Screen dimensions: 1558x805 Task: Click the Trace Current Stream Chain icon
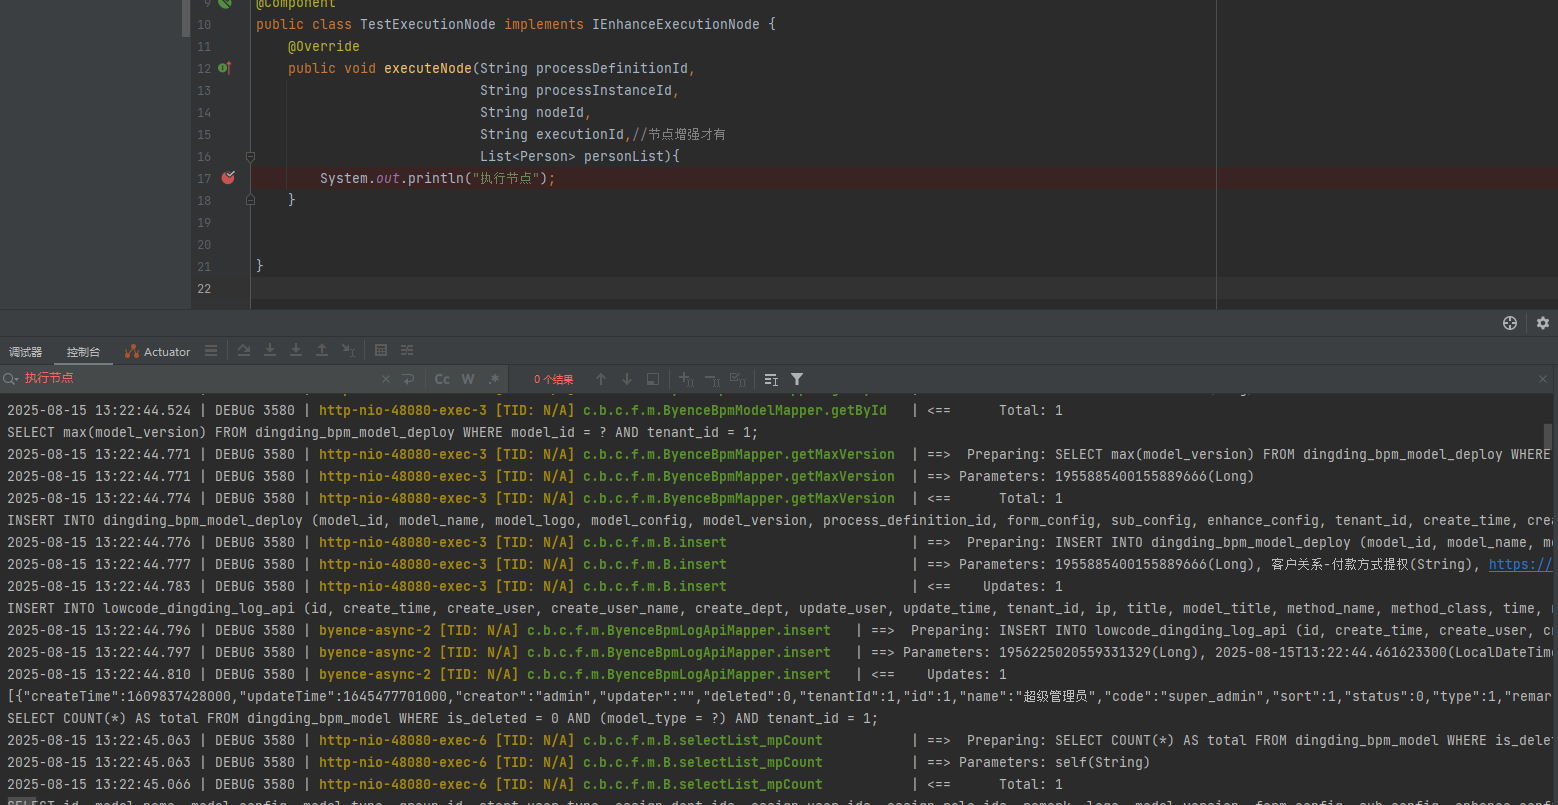(407, 351)
